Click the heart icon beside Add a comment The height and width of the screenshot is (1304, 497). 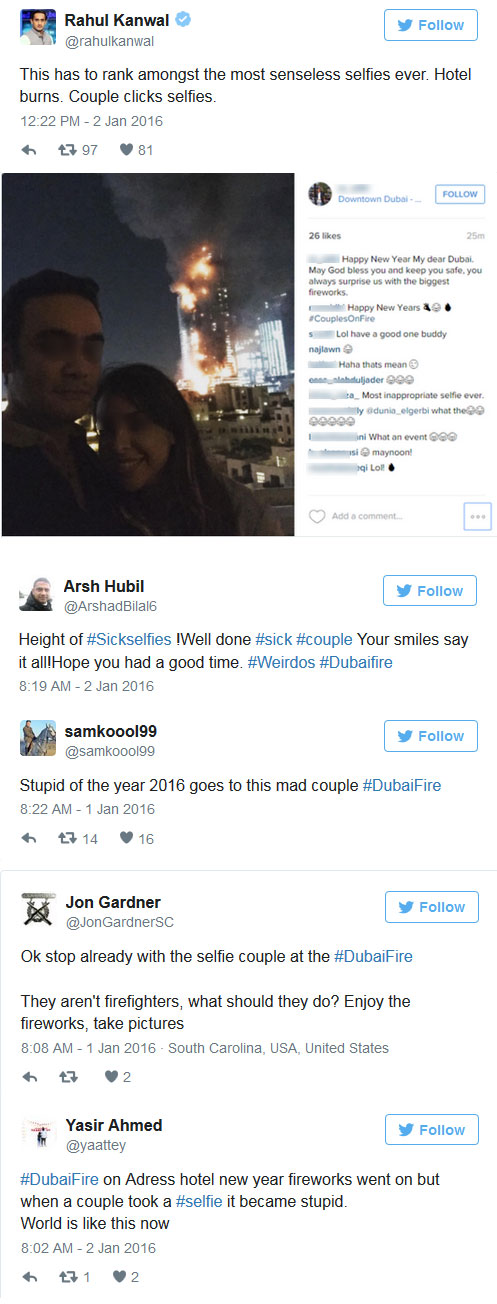316,517
